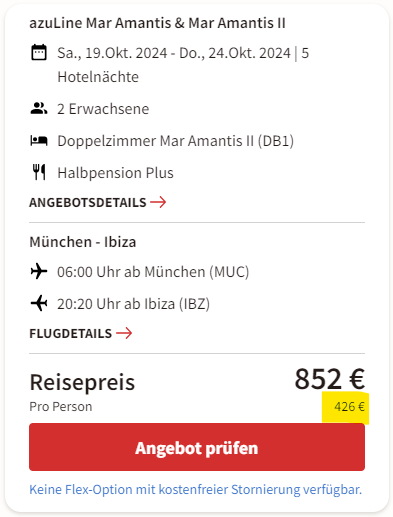
Task: Click the calendar icon beside travel dates
Action: pyautogui.click(x=39, y=52)
